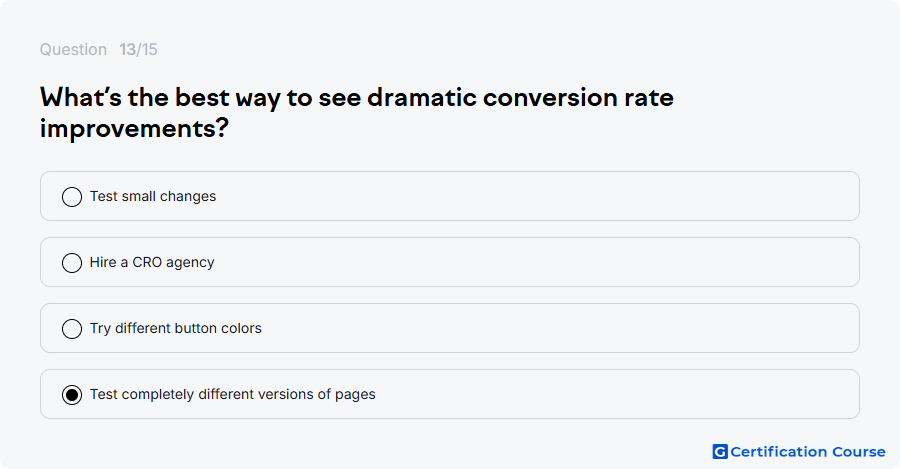Click the 13/15 question counter
Viewport: 900px width, 469px height.
click(x=138, y=49)
